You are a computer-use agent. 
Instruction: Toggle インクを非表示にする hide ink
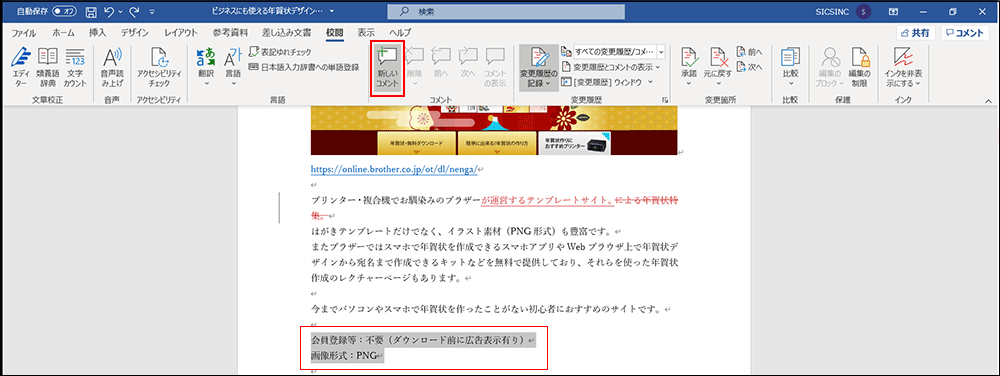coord(902,68)
